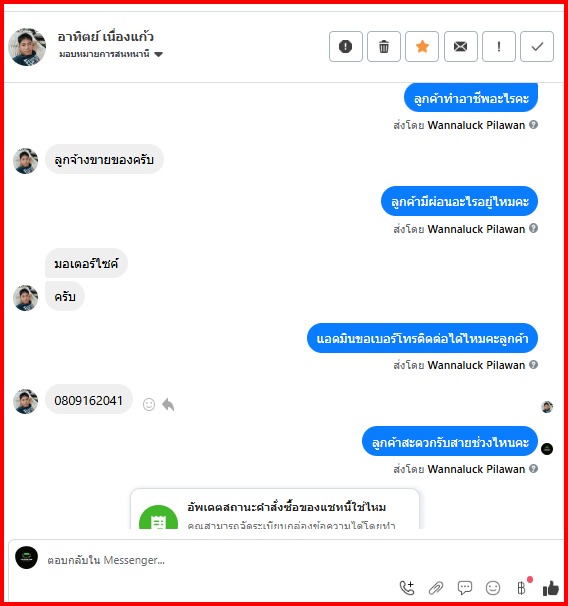This screenshot has width=568, height=606.
Task: Open the Baht payment request icon
Action: pyautogui.click(x=522, y=588)
